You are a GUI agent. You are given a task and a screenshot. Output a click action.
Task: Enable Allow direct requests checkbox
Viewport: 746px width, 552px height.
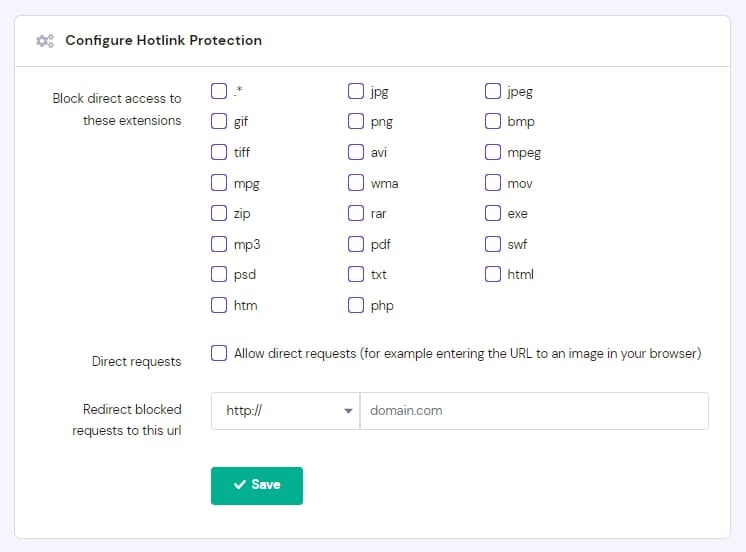point(219,353)
